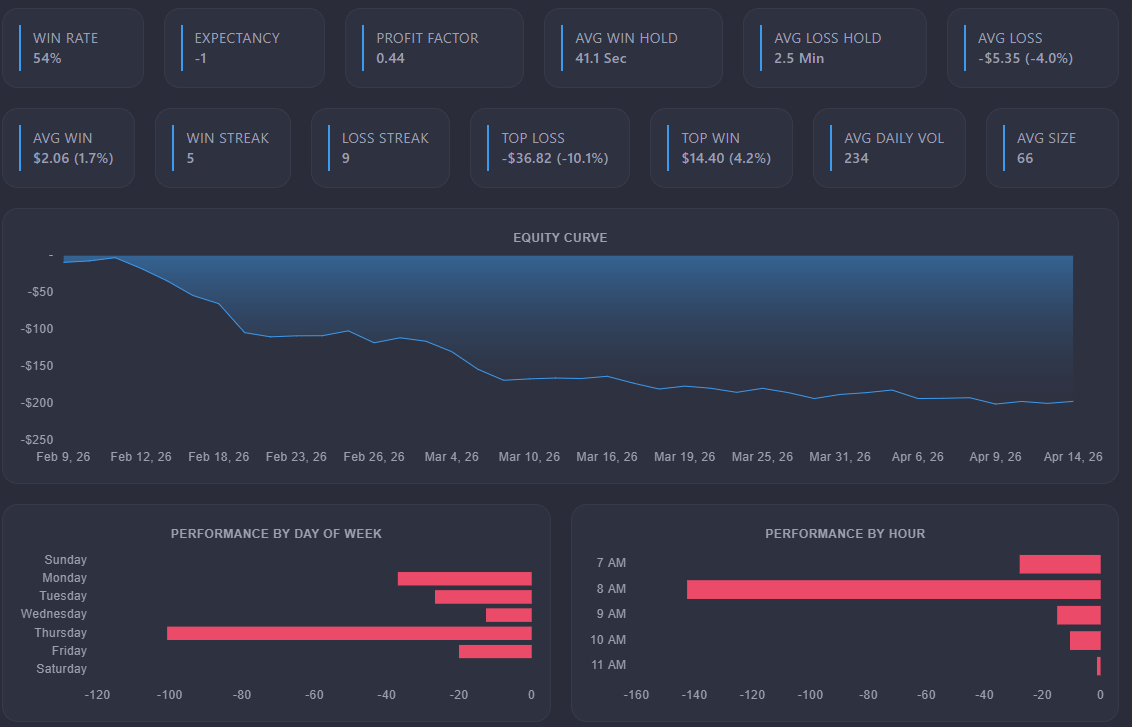Viewport: 1132px width, 727px height.
Task: Click the Avg Loss Hold card
Action: tap(834, 48)
